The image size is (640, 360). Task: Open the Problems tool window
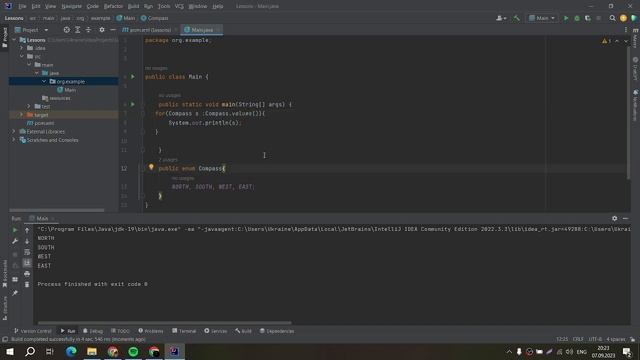(151, 331)
